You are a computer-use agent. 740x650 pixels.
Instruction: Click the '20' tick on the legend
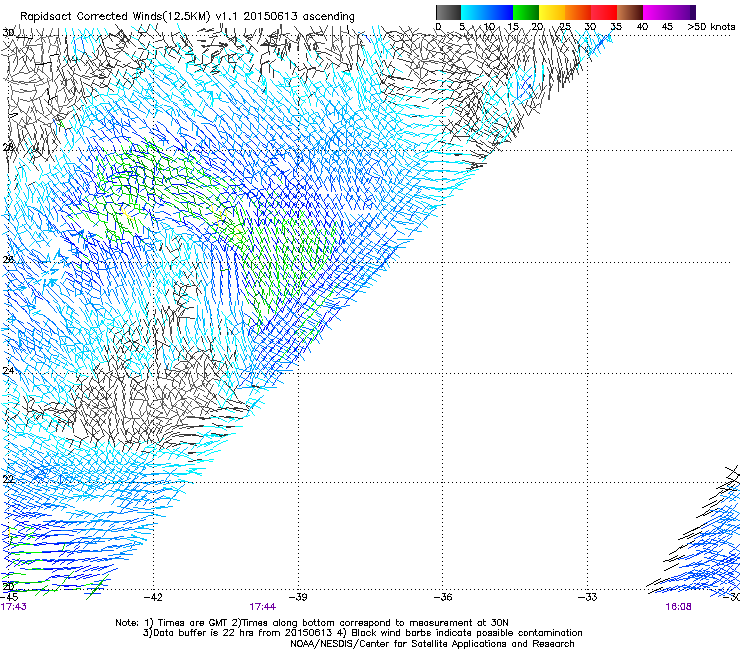click(538, 26)
